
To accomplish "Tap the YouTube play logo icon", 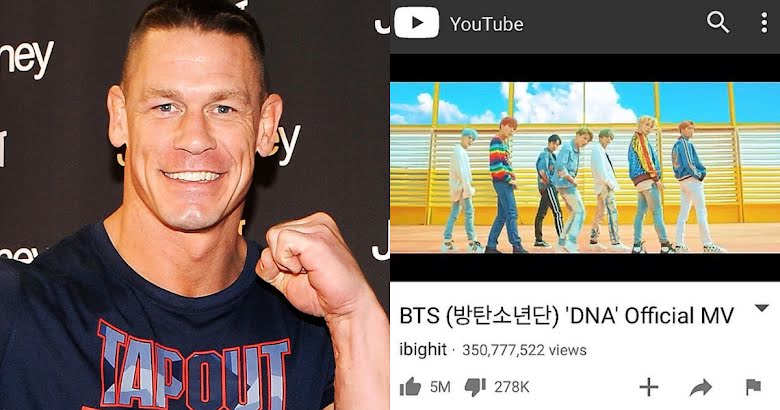I will (x=416, y=22).
